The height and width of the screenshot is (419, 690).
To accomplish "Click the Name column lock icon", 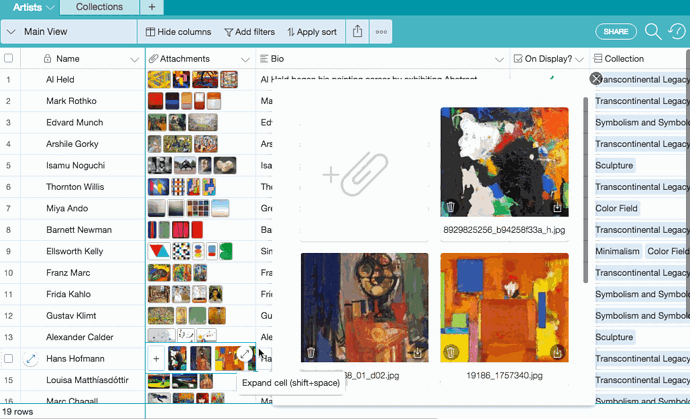I will coord(48,59).
